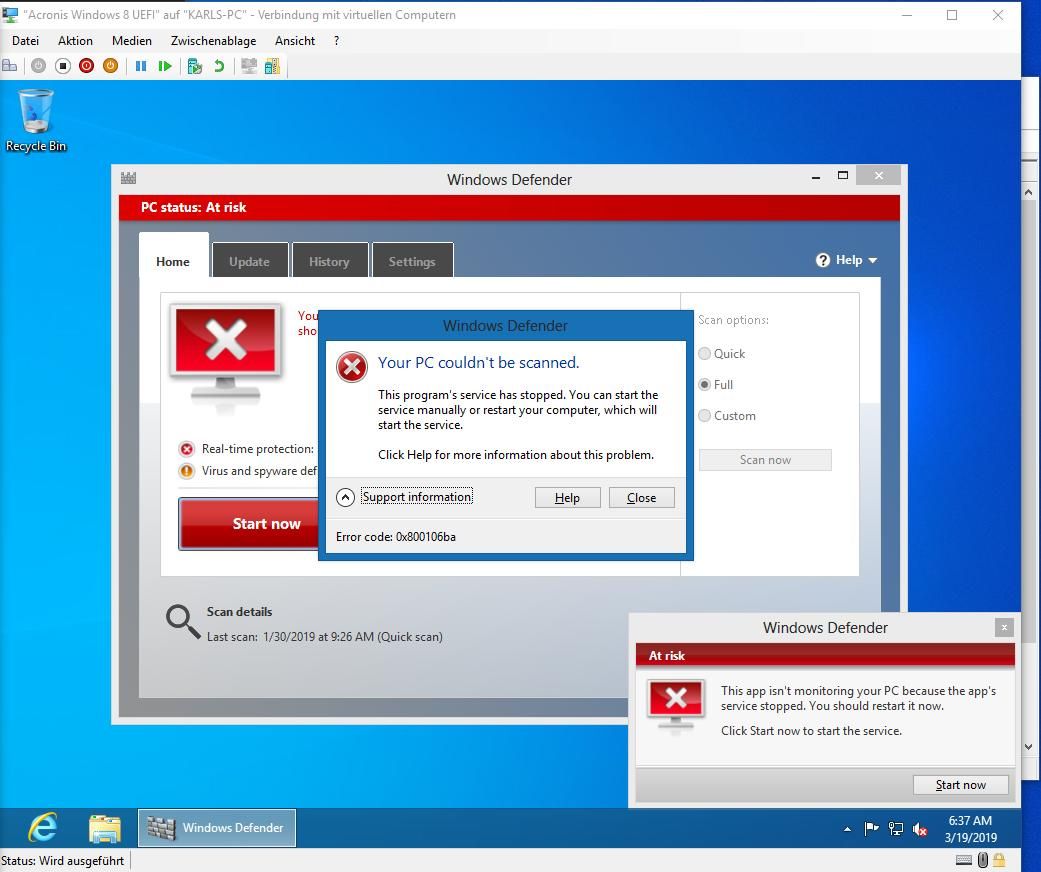Open the Datei menu
This screenshot has width=1041, height=872.
[25, 41]
